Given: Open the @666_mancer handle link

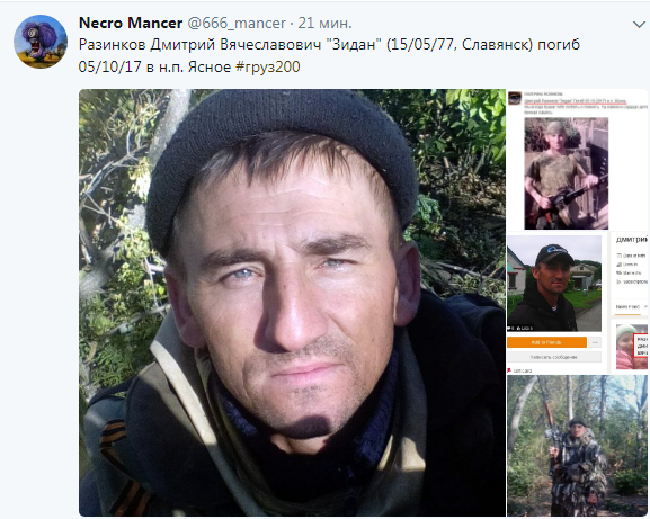Looking at the screenshot, I should (x=237, y=23).
